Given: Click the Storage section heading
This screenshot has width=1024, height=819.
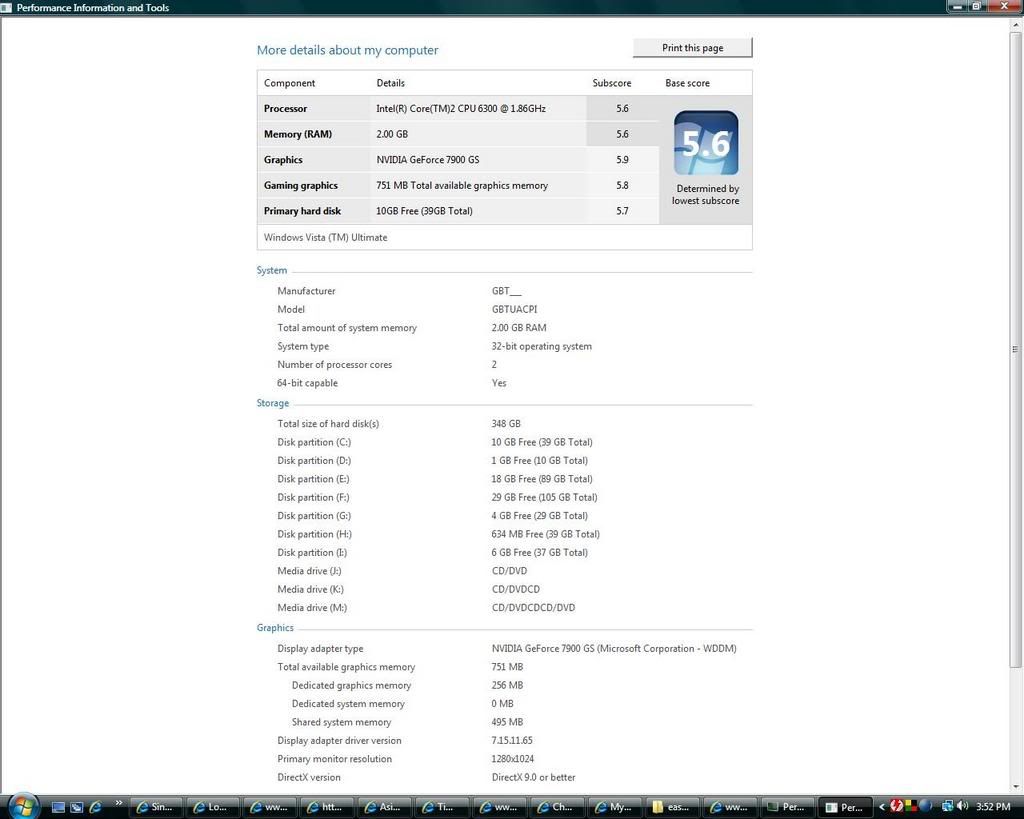Looking at the screenshot, I should click(272, 403).
